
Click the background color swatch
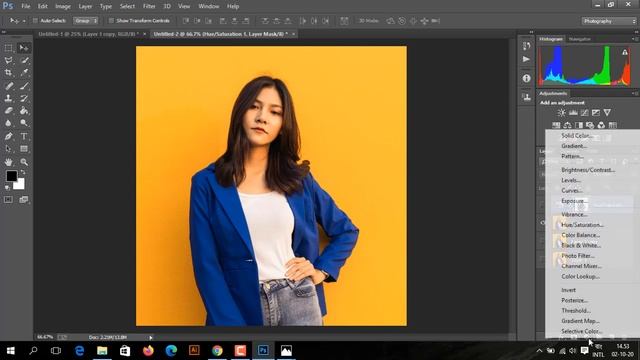pyautogui.click(x=20, y=186)
